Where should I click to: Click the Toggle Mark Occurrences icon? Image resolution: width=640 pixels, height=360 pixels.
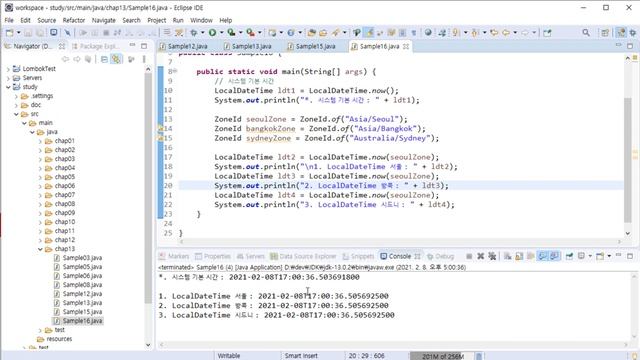369,33
